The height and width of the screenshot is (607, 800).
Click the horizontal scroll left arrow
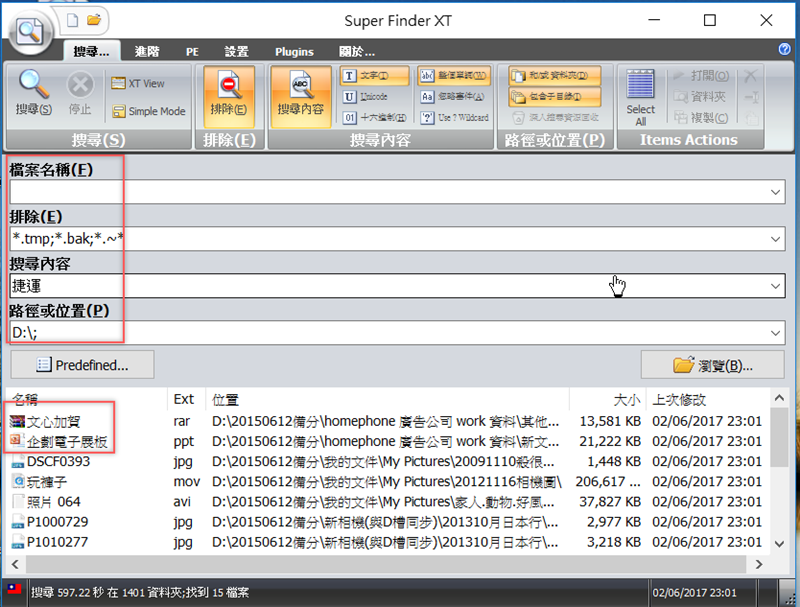tap(15, 564)
